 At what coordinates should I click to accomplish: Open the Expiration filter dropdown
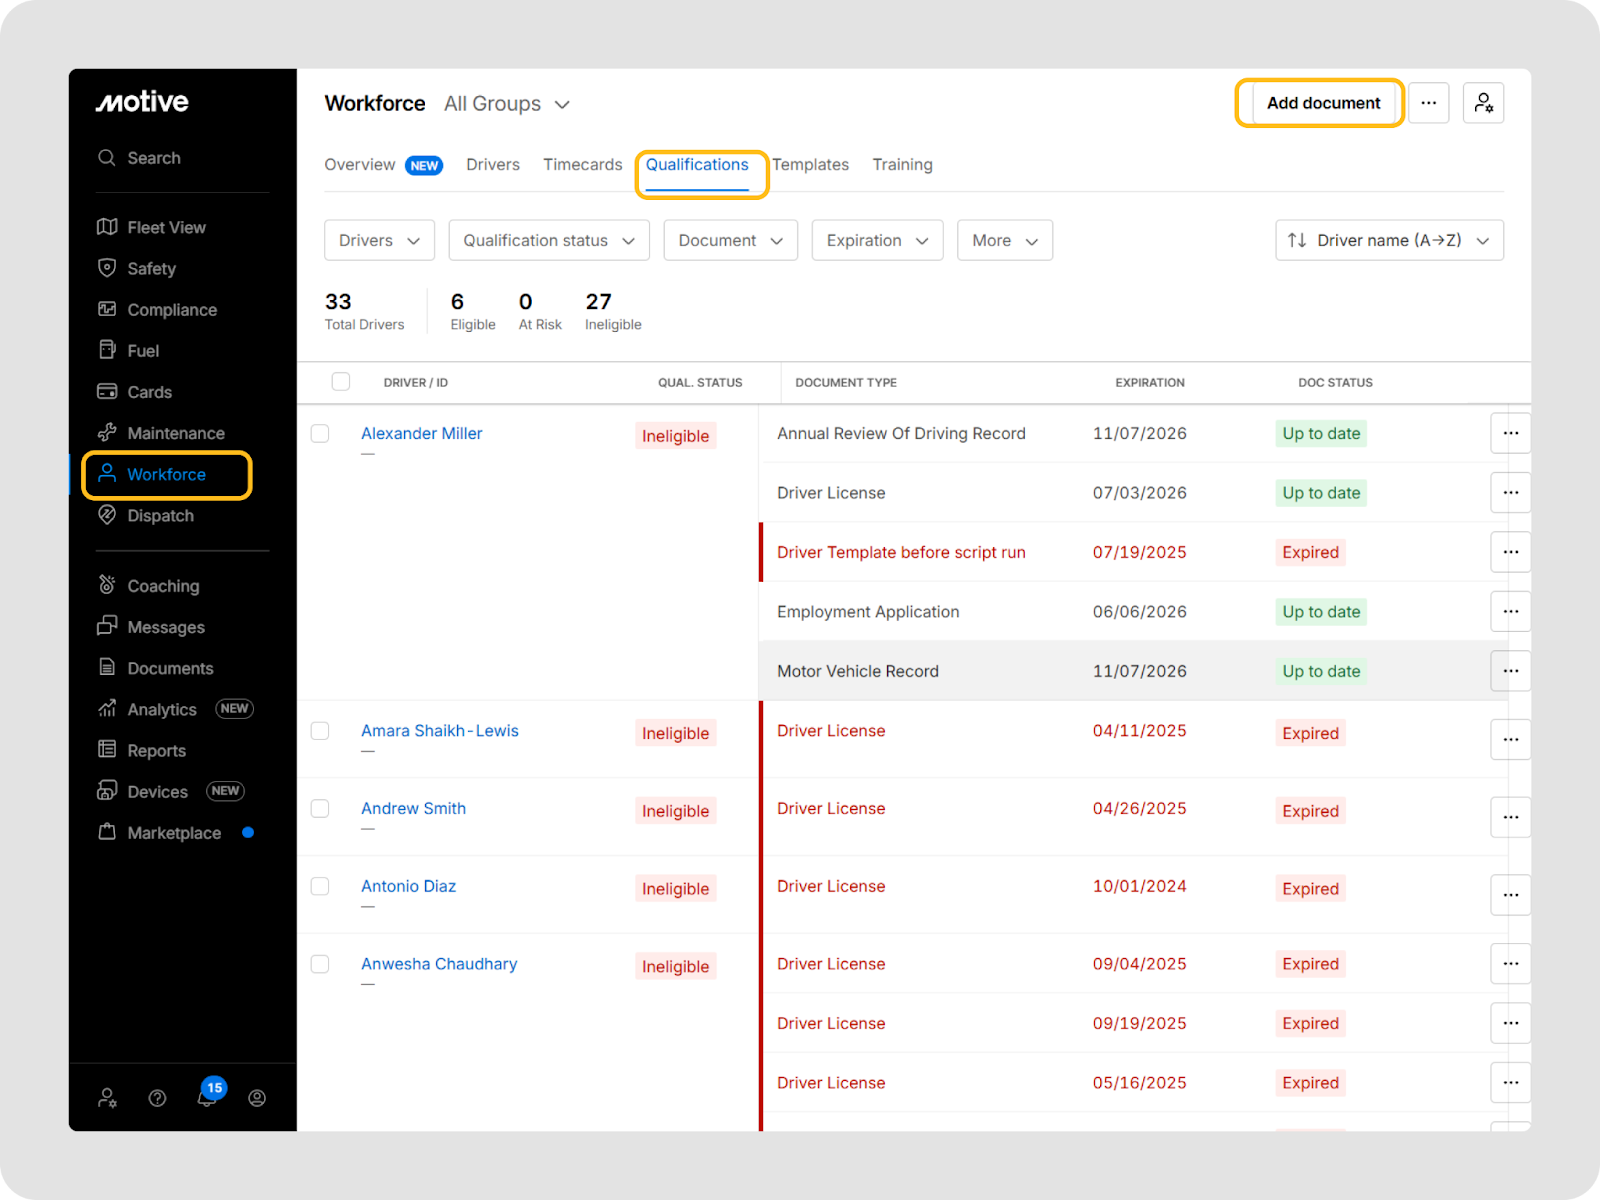coord(877,241)
